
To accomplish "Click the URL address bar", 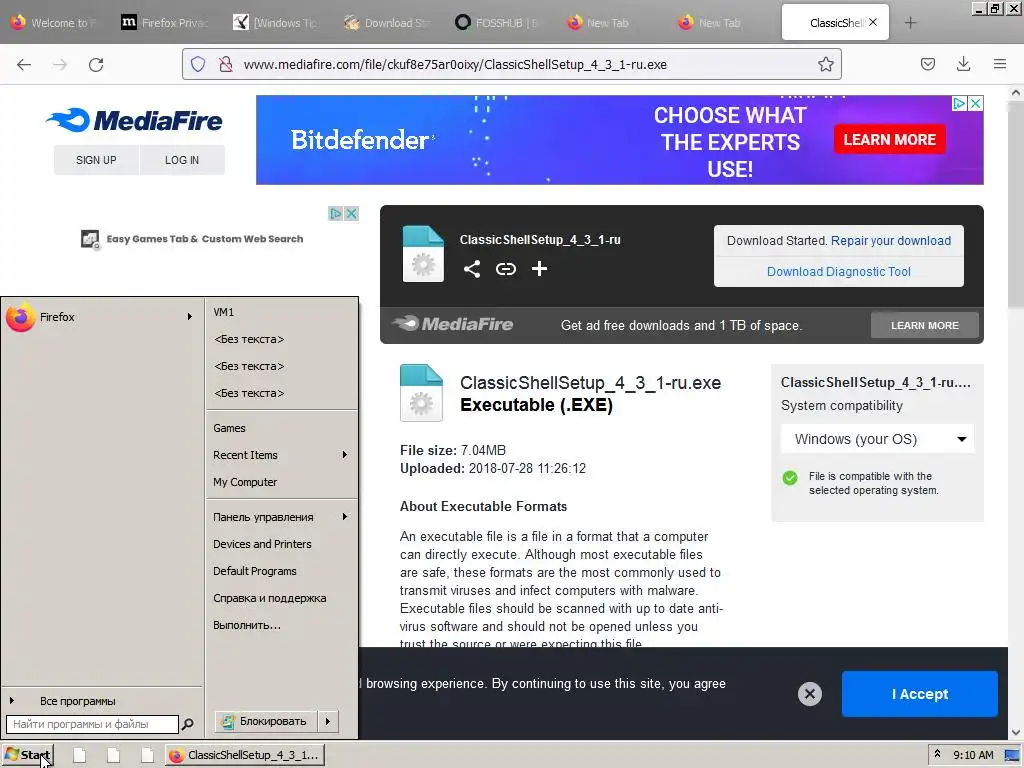I will pyautogui.click(x=511, y=64).
